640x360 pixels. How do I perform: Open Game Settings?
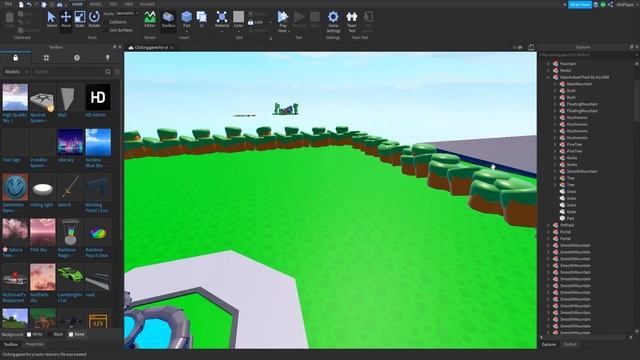(333, 22)
